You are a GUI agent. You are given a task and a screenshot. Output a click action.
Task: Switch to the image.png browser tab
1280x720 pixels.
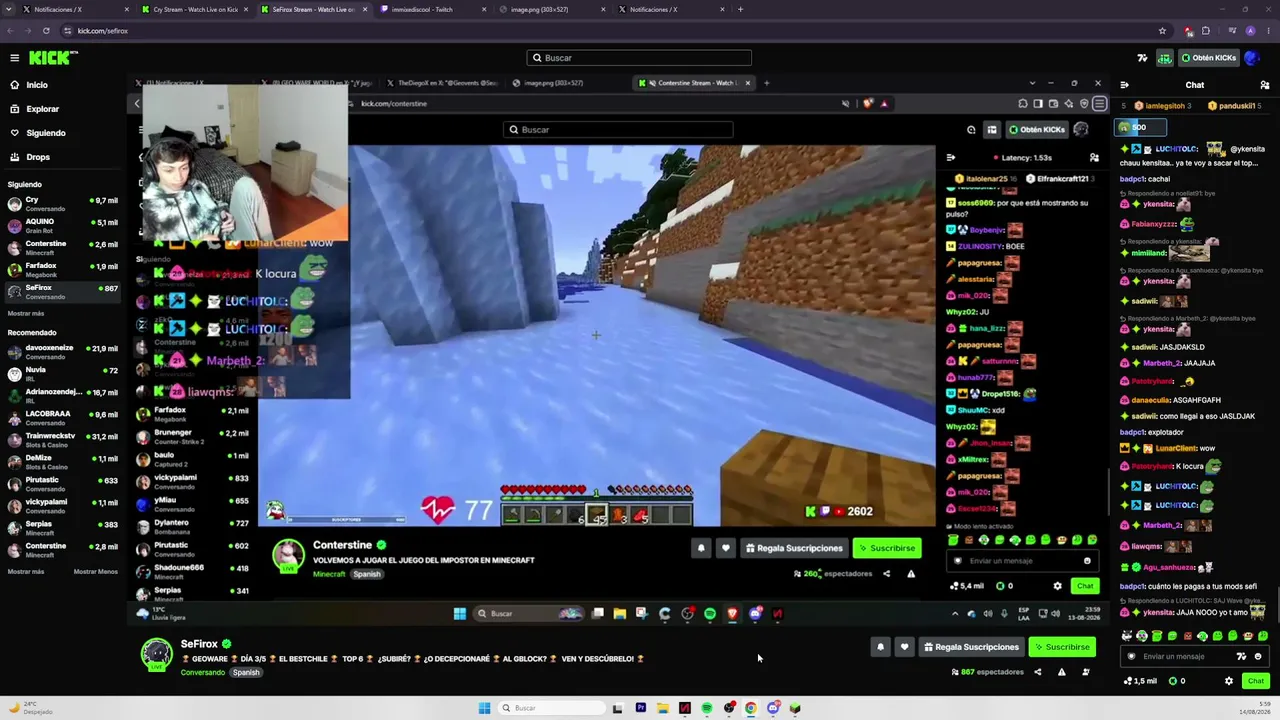point(554,9)
